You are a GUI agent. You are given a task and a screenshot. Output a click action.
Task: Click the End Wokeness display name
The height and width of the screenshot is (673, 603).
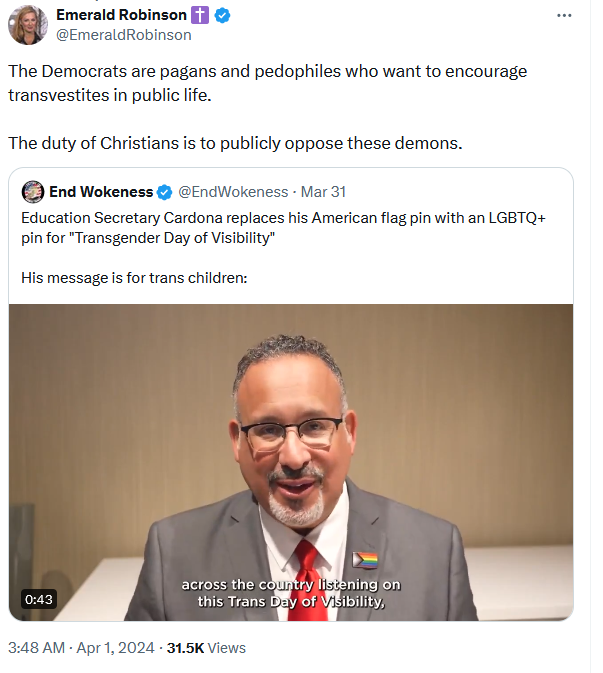pyautogui.click(x=101, y=192)
